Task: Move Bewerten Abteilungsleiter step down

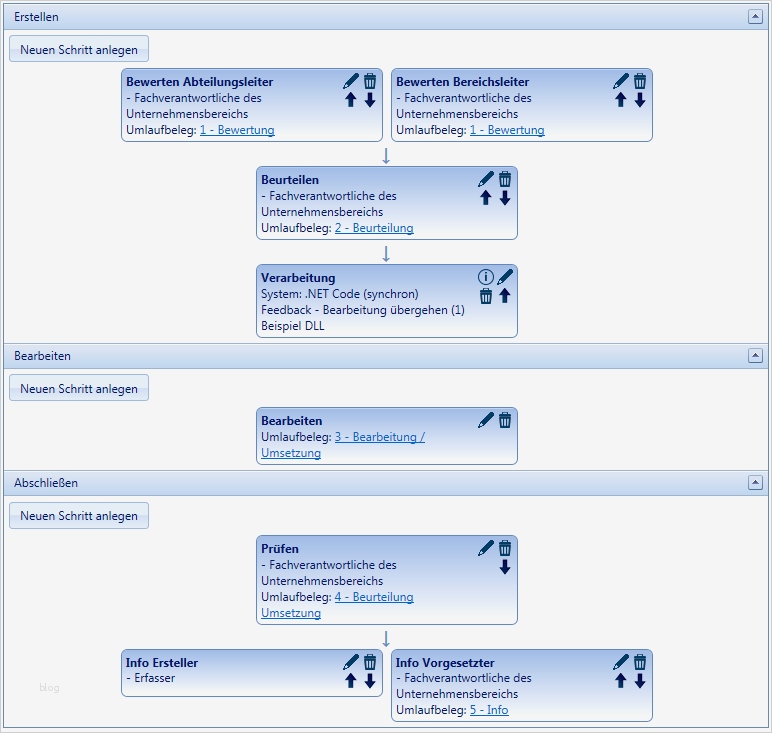Action: coord(370,100)
